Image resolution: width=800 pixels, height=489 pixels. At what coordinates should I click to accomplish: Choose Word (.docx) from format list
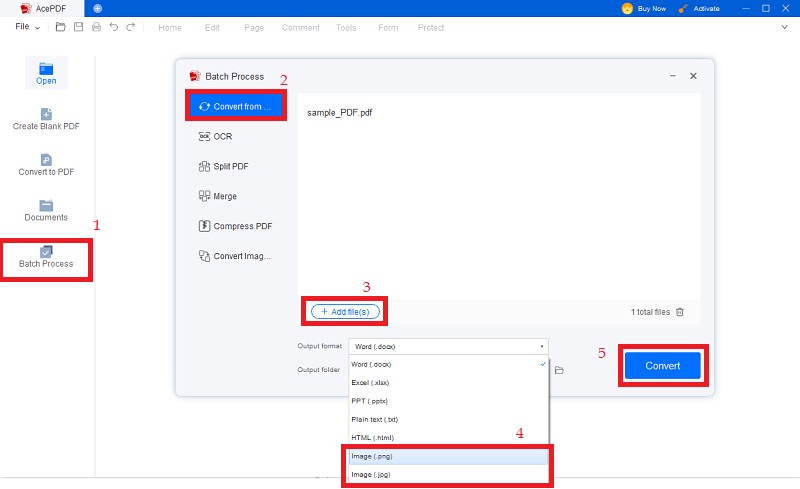[x=448, y=364]
